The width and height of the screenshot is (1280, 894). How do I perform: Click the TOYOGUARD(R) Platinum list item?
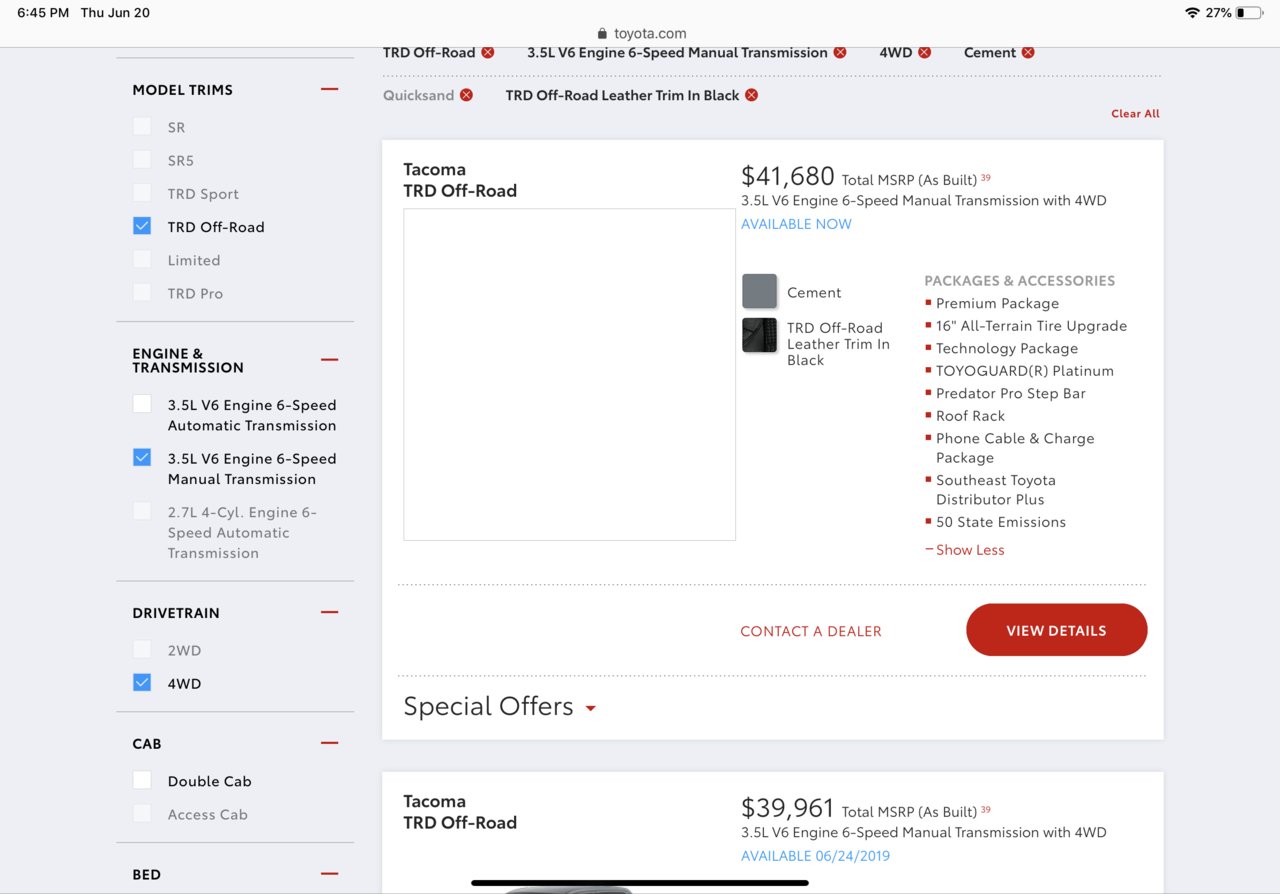[1025, 371]
